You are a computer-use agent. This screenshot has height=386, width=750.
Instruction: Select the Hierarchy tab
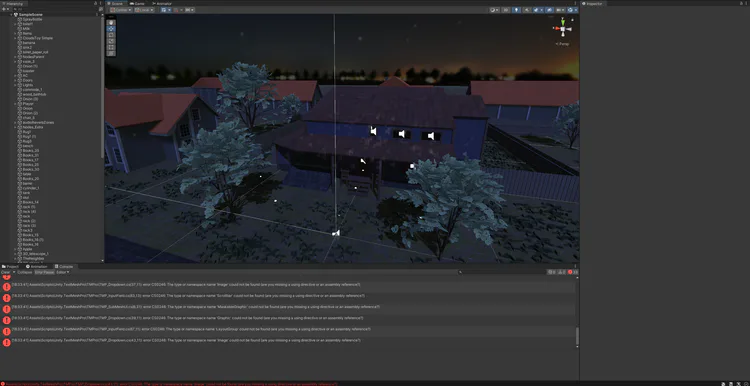[x=14, y=3]
